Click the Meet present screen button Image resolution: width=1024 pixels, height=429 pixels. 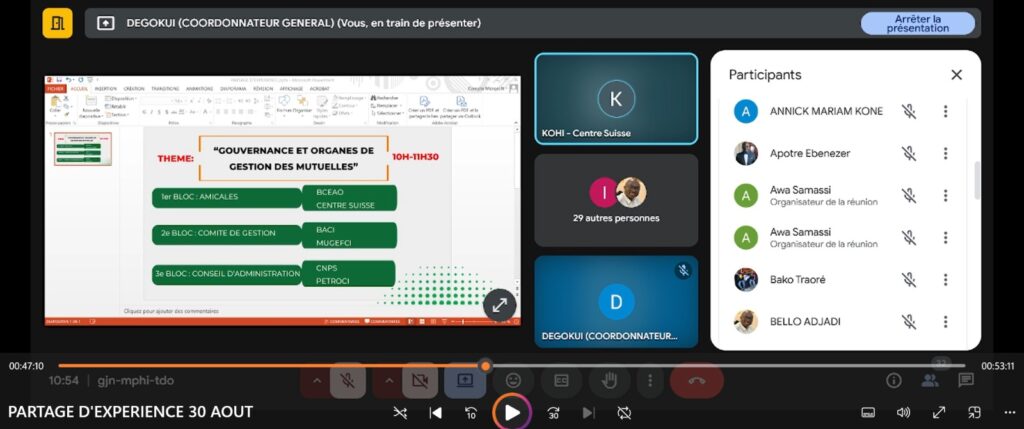tap(465, 380)
